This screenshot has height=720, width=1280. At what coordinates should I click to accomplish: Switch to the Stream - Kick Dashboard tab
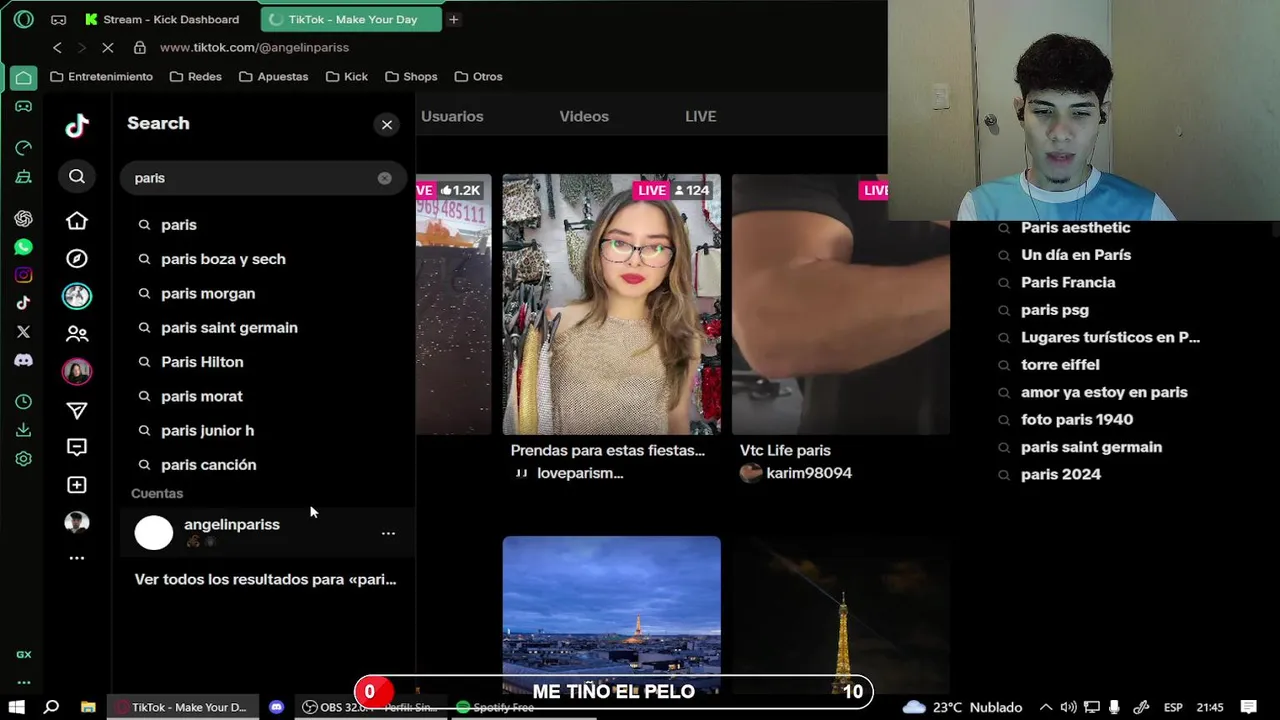pos(163,19)
